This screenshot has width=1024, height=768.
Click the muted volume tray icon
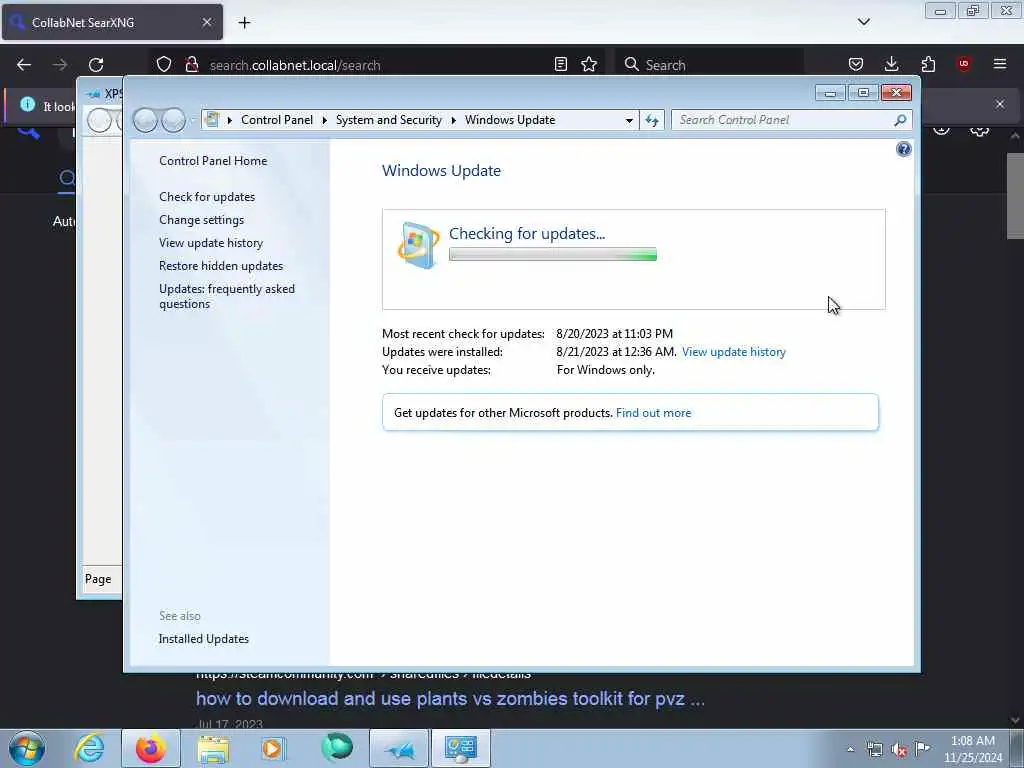[899, 750]
